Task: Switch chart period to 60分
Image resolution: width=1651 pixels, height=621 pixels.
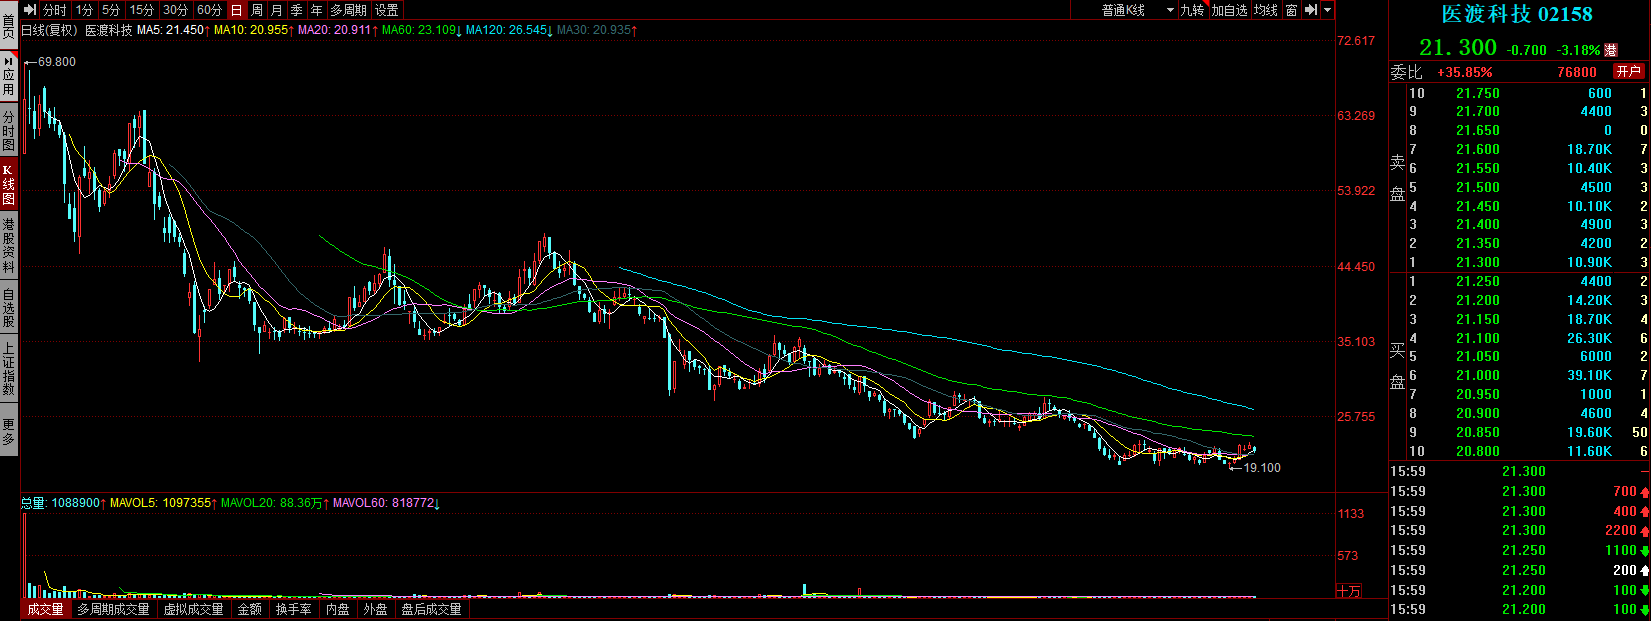Action: point(209,10)
